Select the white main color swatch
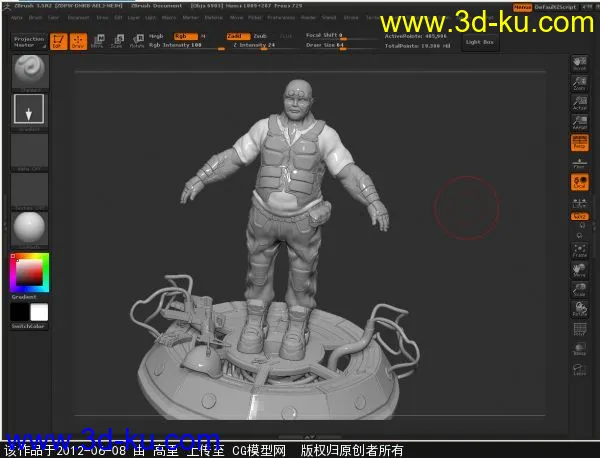The width and height of the screenshot is (600, 458). pos(39,312)
